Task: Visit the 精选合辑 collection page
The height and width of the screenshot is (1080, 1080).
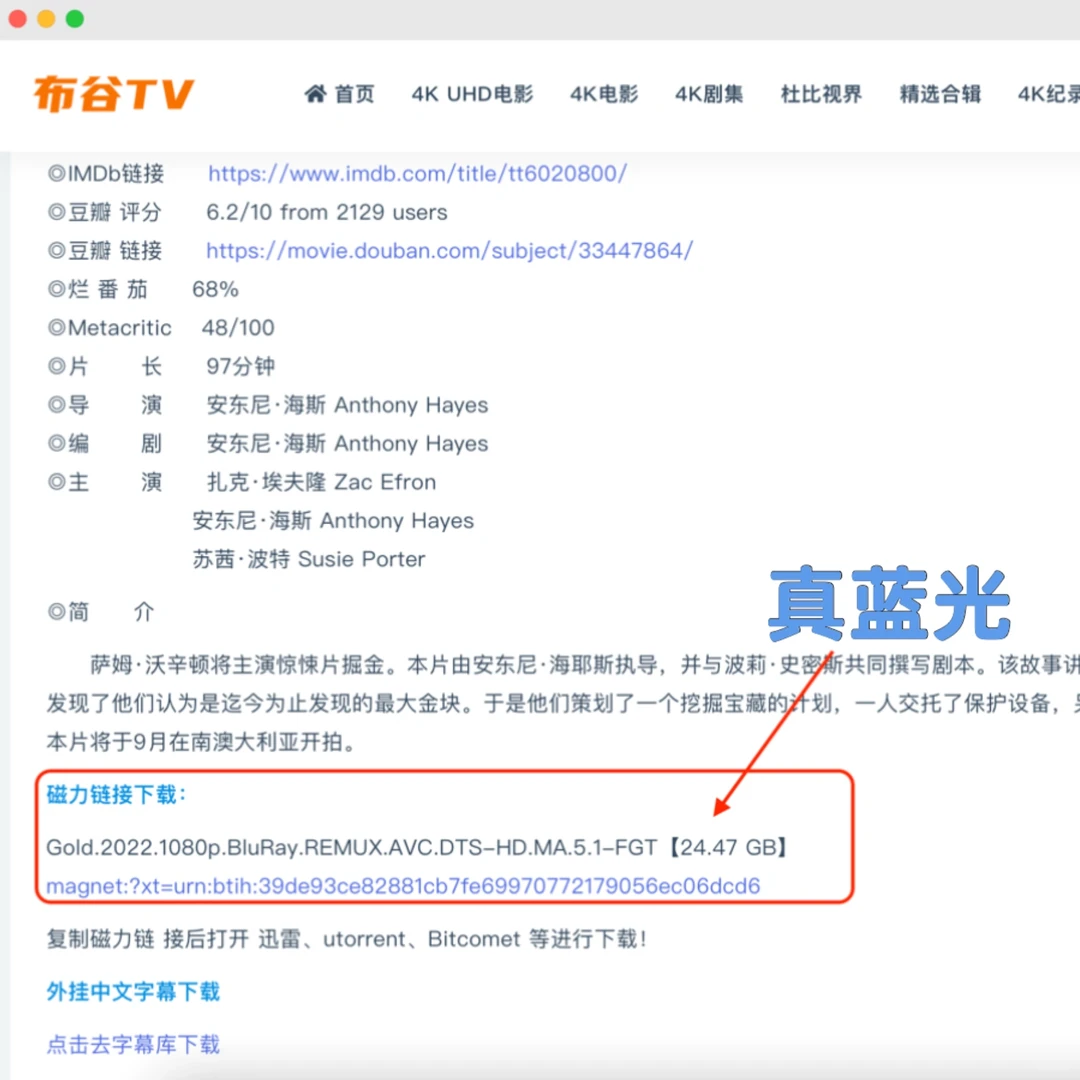Action: point(940,93)
